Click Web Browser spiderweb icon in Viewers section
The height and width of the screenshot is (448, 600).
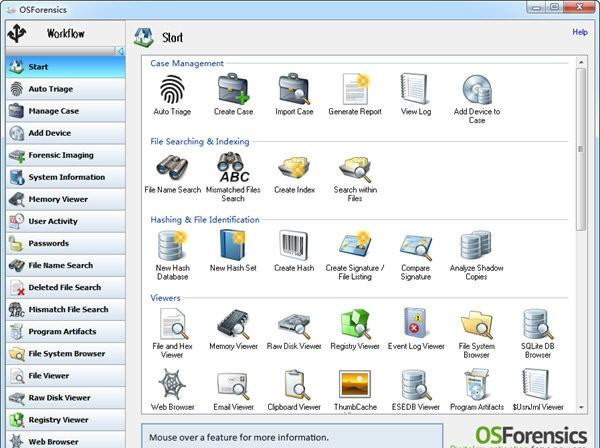tap(172, 384)
